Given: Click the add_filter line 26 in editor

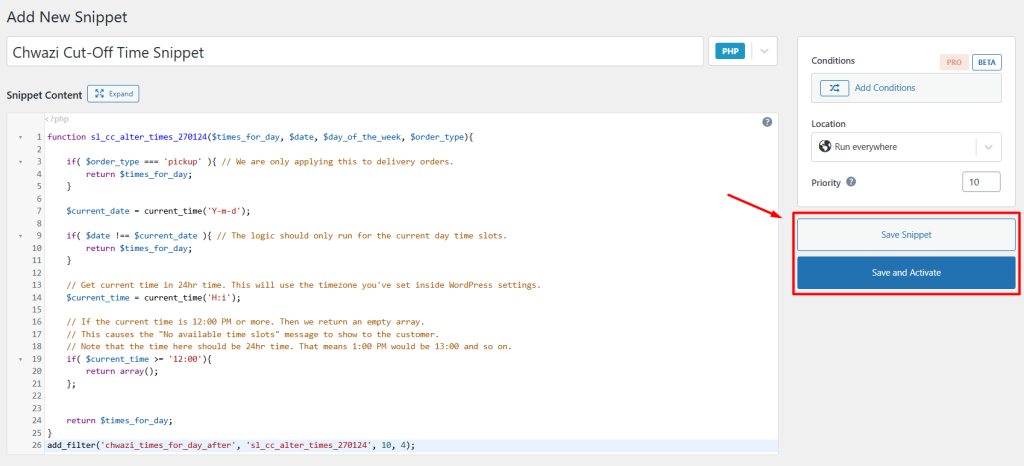Looking at the screenshot, I should pos(231,445).
